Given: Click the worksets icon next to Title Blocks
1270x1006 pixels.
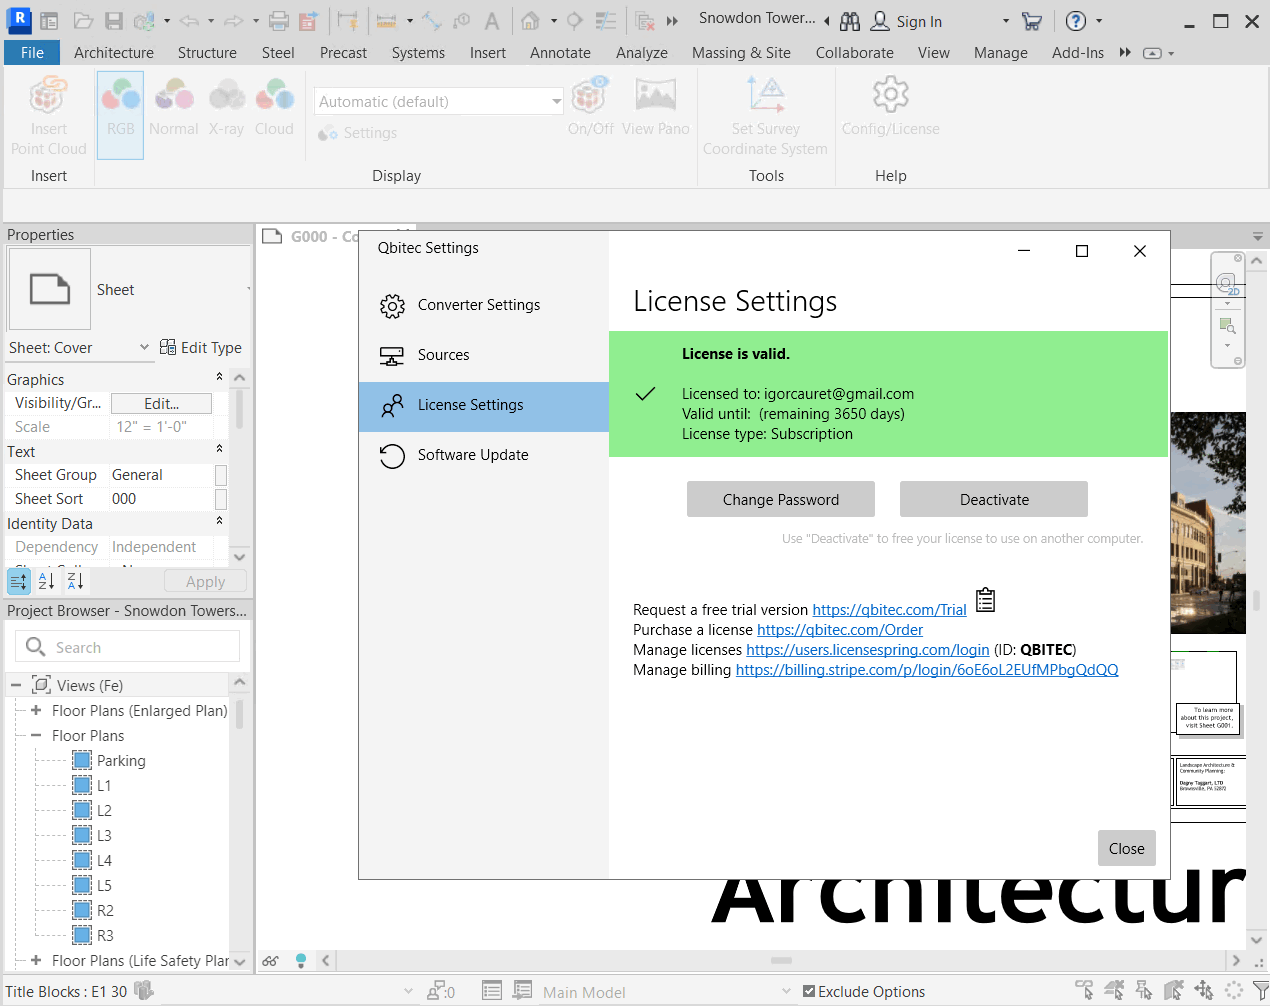Looking at the screenshot, I should coord(144,991).
